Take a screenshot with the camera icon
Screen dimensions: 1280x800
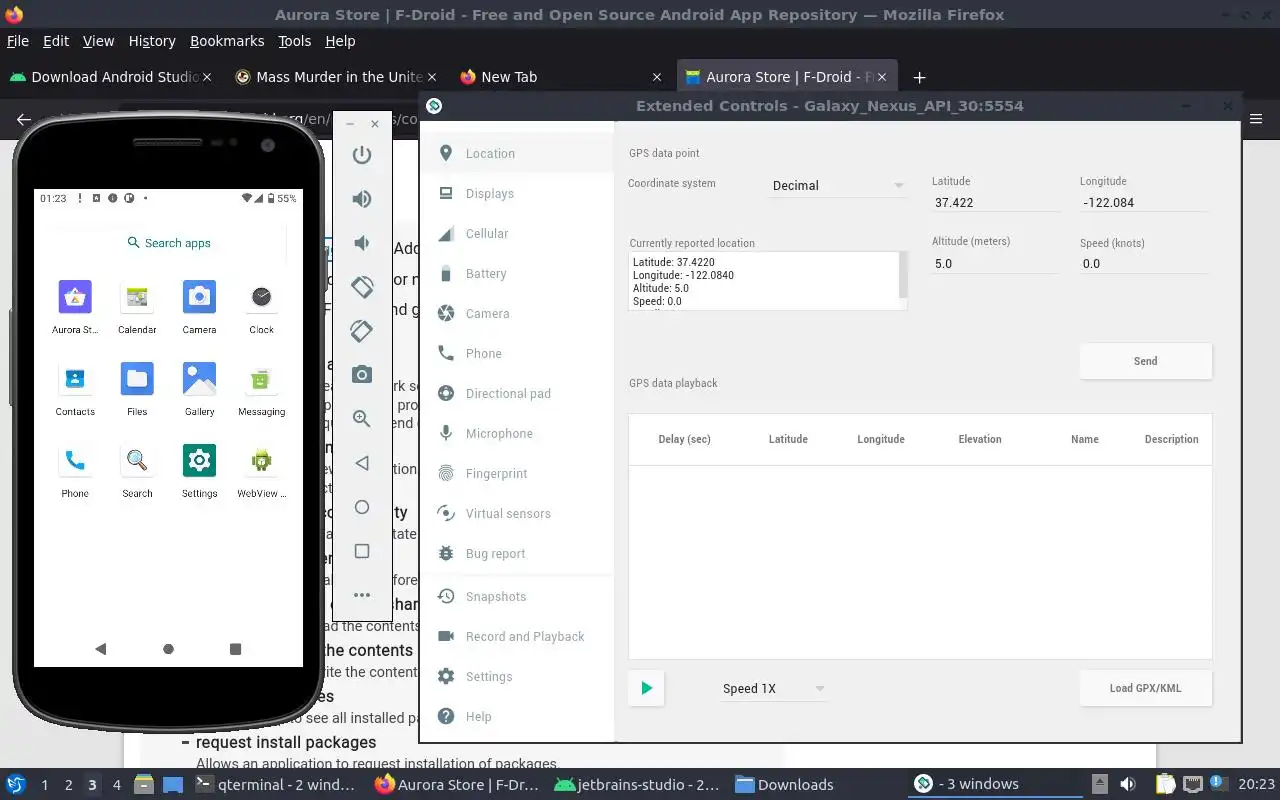(362, 375)
